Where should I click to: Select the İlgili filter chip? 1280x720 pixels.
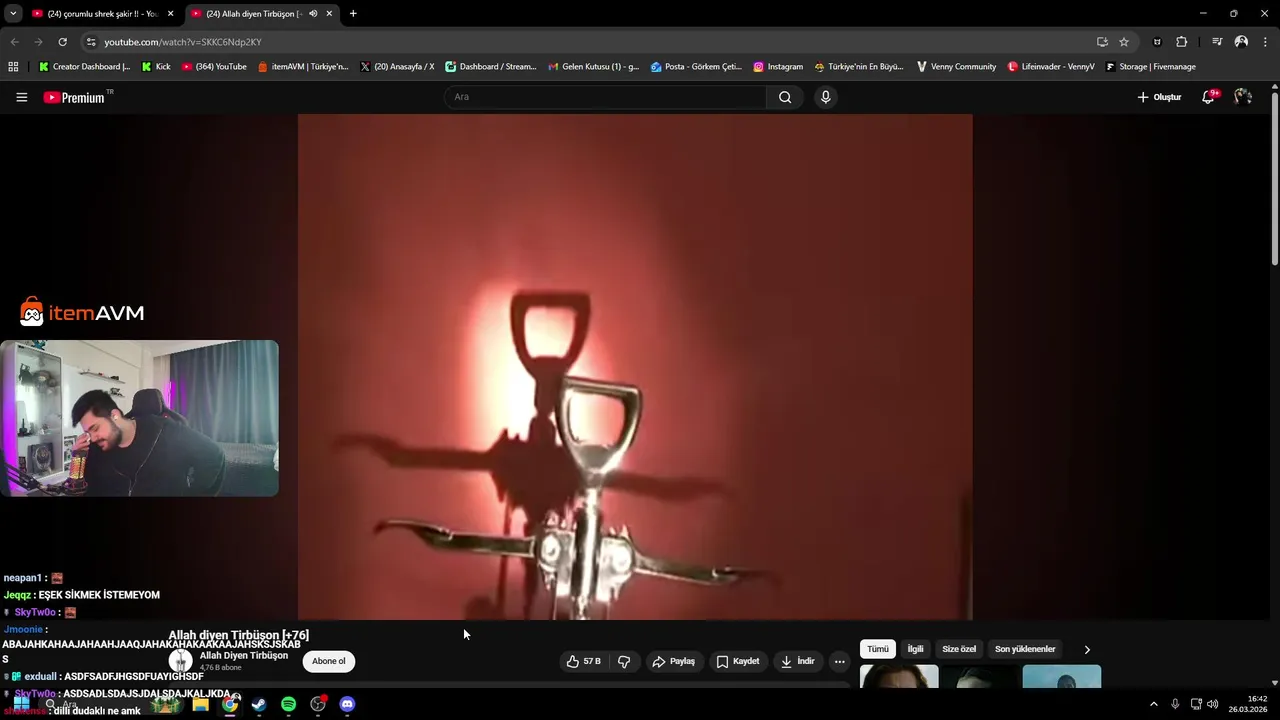(x=915, y=649)
